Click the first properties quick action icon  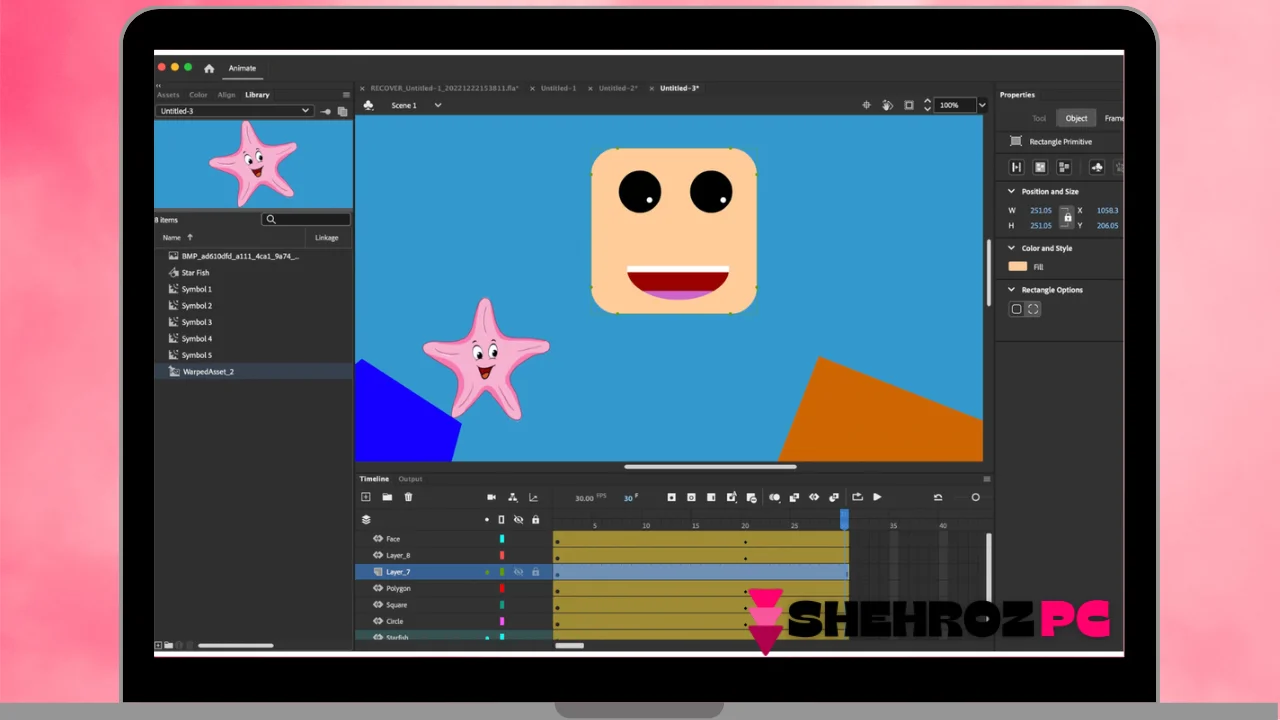[x=1016, y=167]
